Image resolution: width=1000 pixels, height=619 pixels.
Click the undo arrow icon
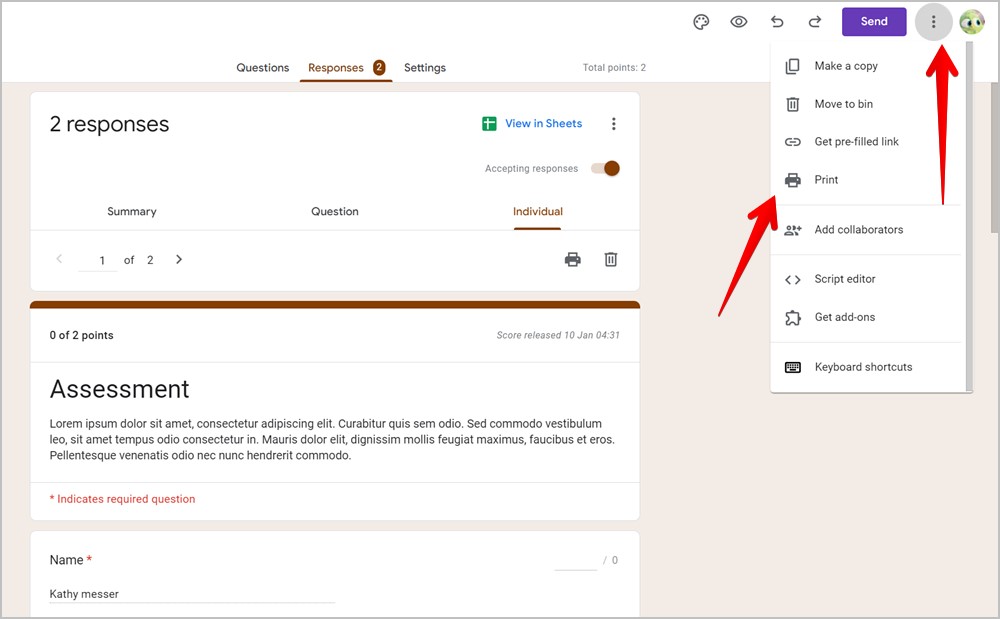777,22
